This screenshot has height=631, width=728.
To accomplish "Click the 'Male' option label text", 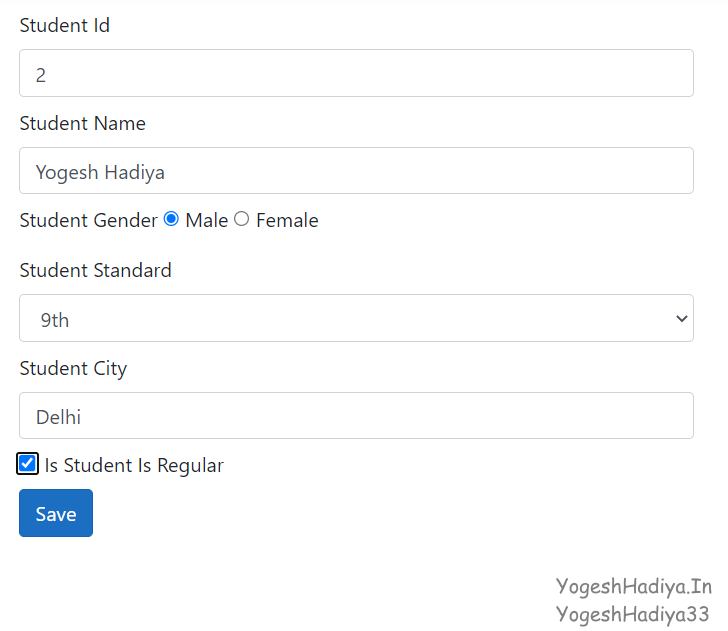I will click(x=207, y=221).
